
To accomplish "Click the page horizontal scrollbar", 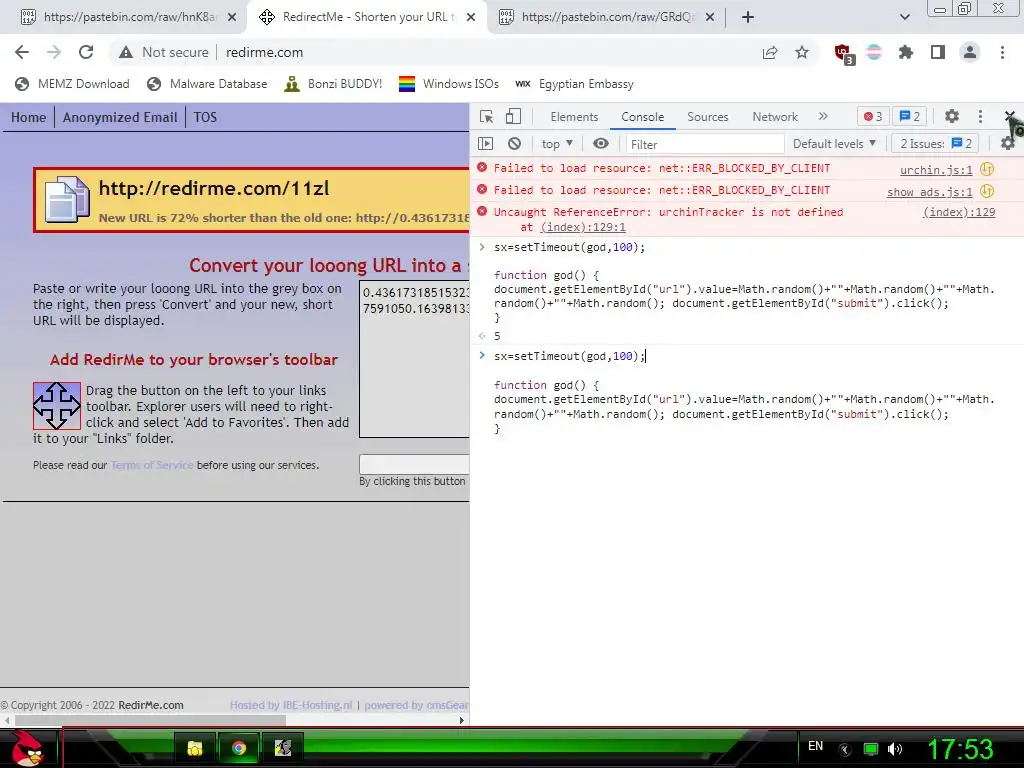I will [x=150, y=720].
